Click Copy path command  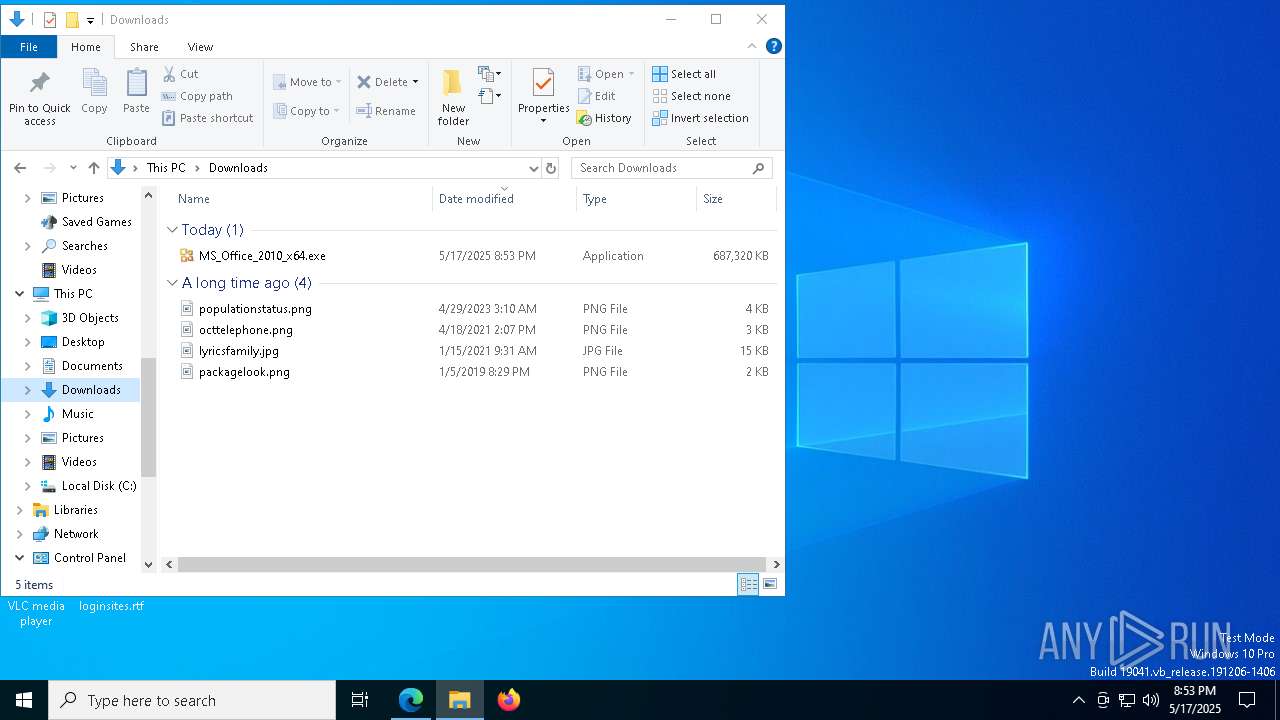[x=197, y=96]
